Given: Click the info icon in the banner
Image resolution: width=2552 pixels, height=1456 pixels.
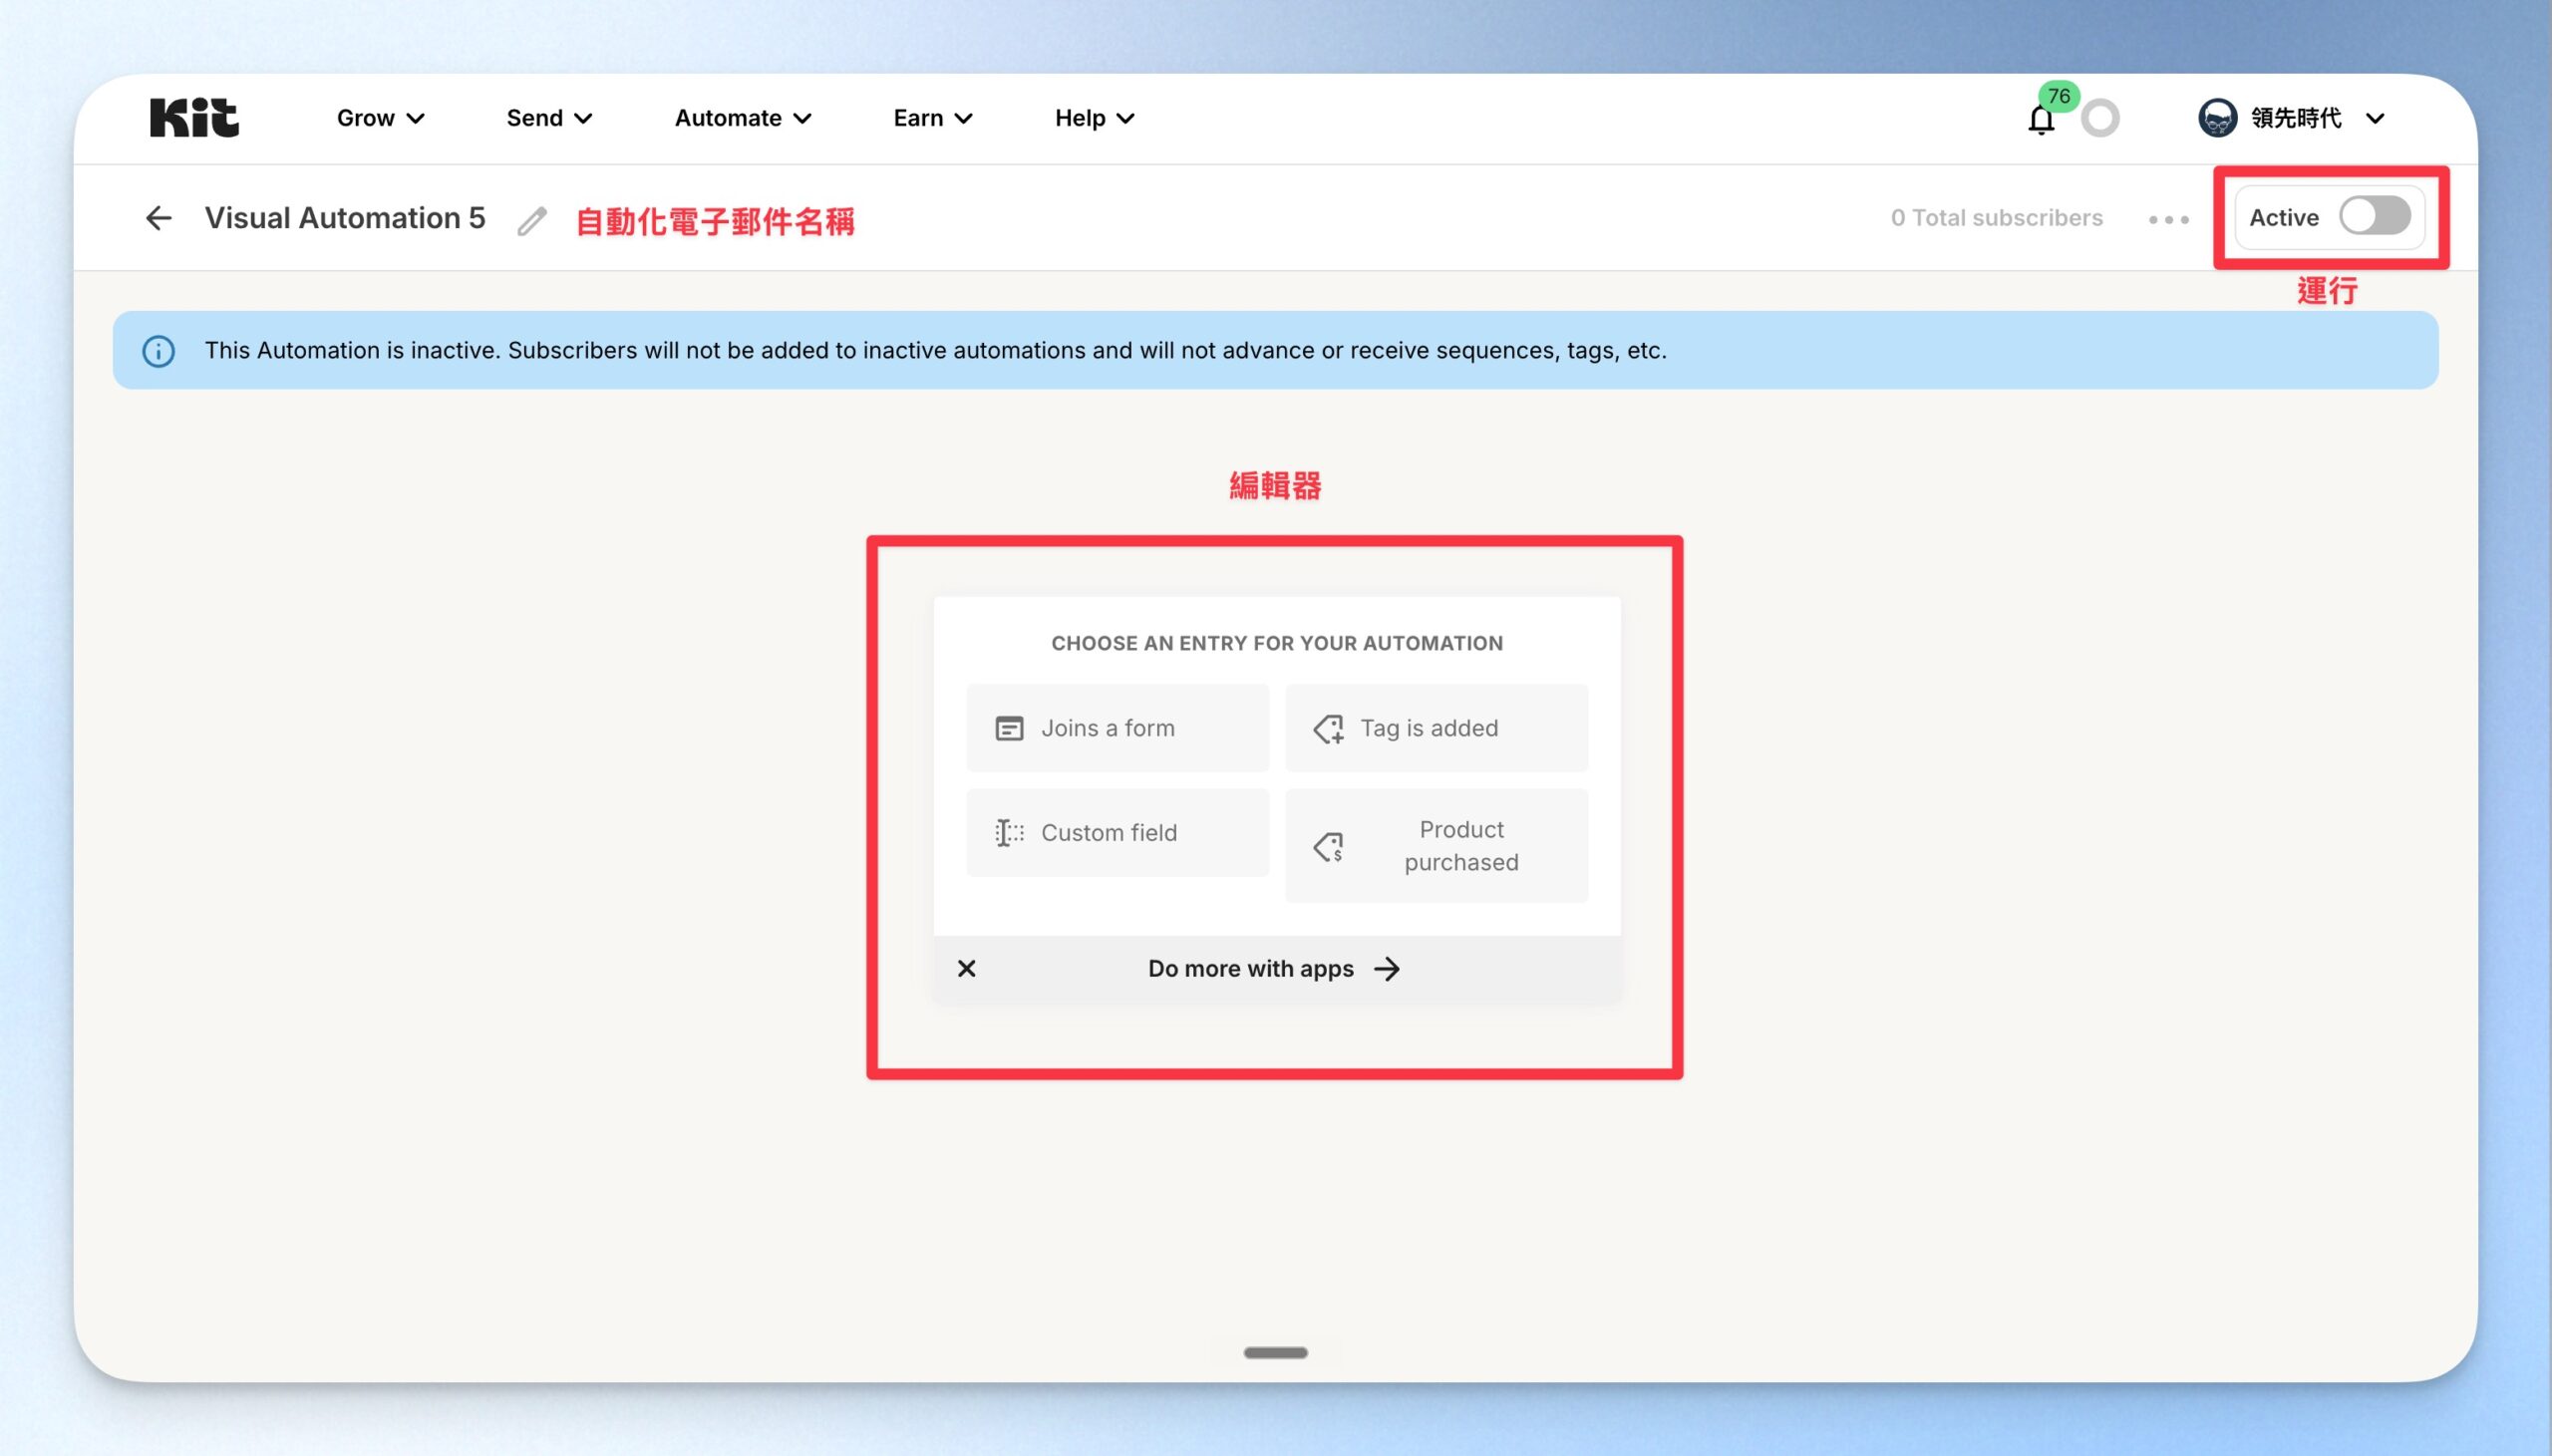Looking at the screenshot, I should [158, 351].
